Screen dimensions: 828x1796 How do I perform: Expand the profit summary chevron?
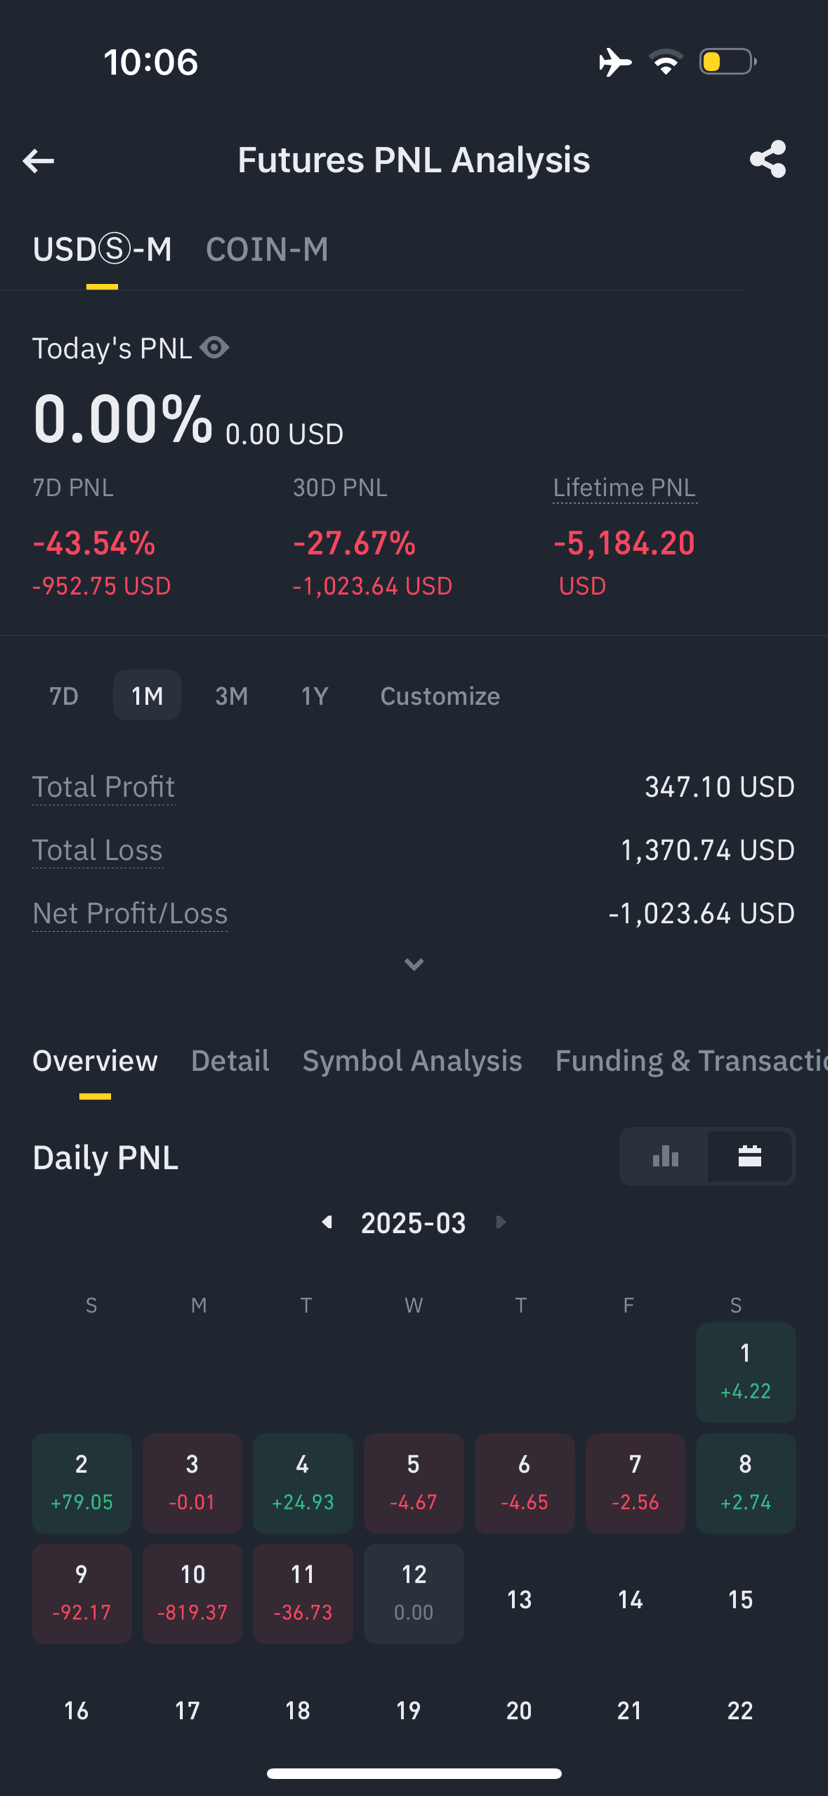[414, 964]
